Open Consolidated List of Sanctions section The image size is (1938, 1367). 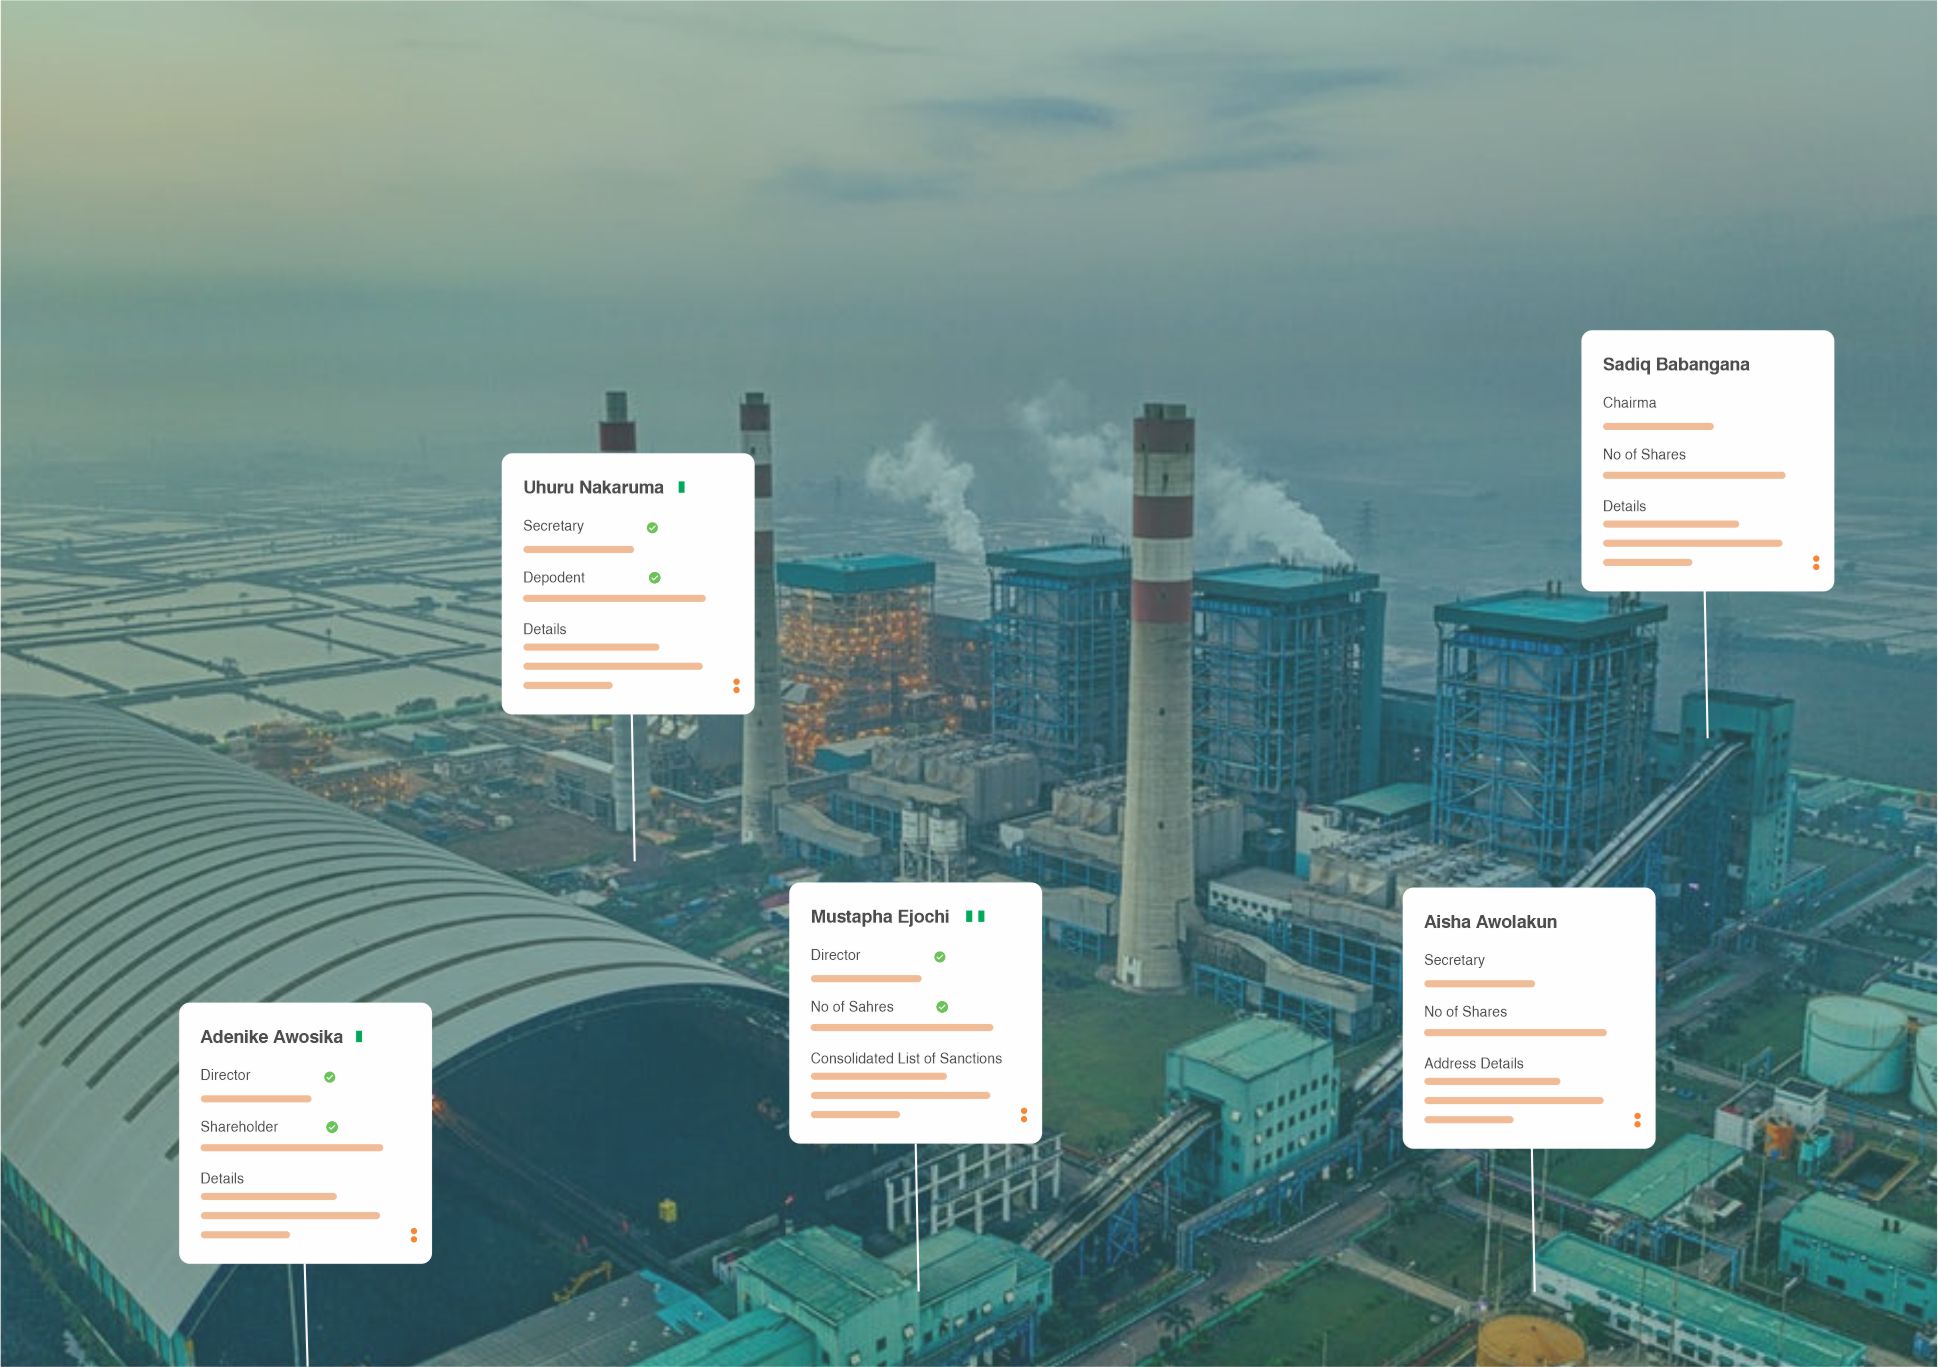[905, 1058]
